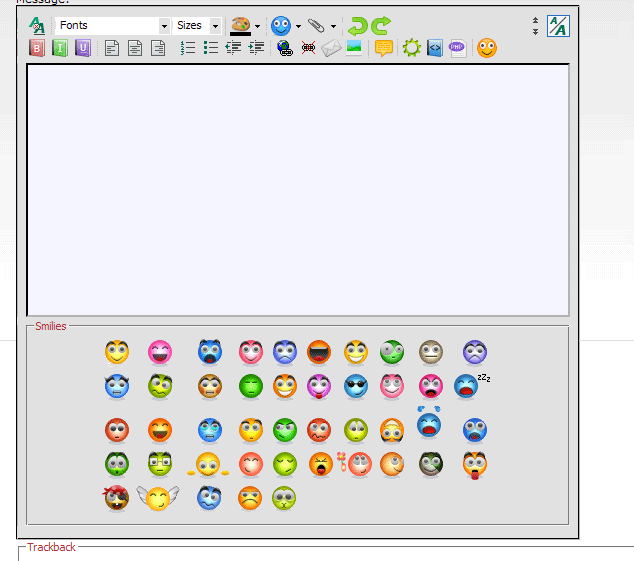Insert the olive sick smilie with x mouth

coord(284,498)
